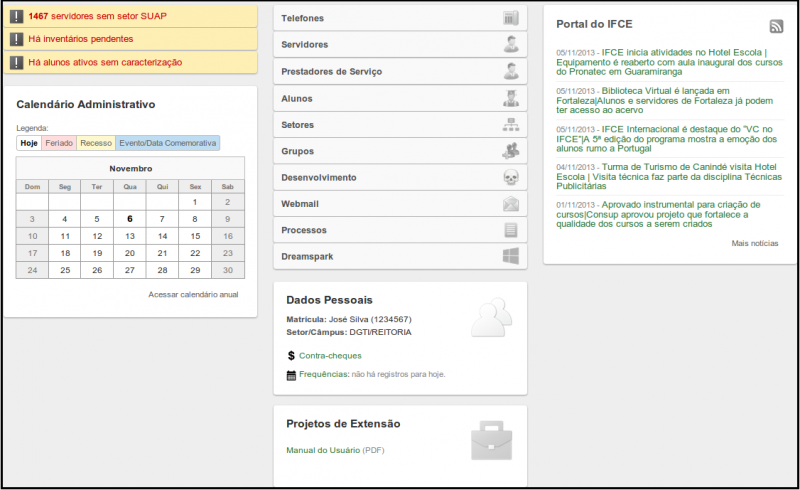Screen dimensions: 800x490
Task: Open the Servidores menu item
Action: (400, 45)
